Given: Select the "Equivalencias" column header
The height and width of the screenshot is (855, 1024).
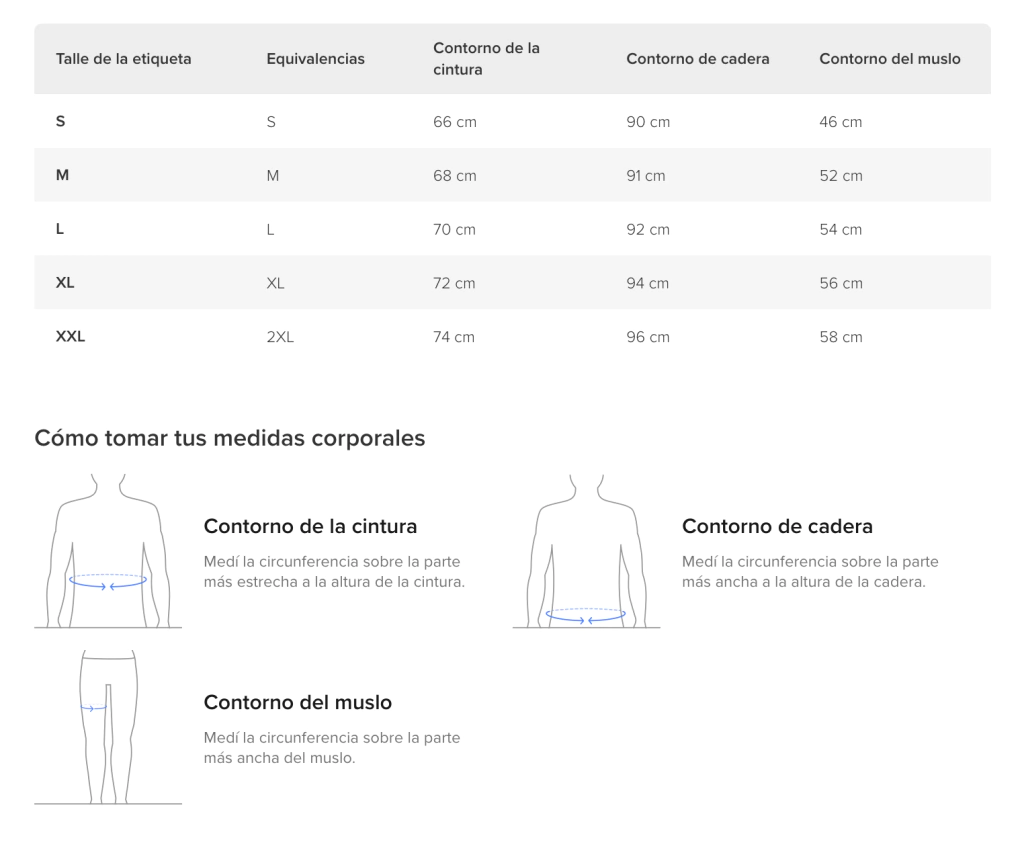Looking at the screenshot, I should coord(315,59).
